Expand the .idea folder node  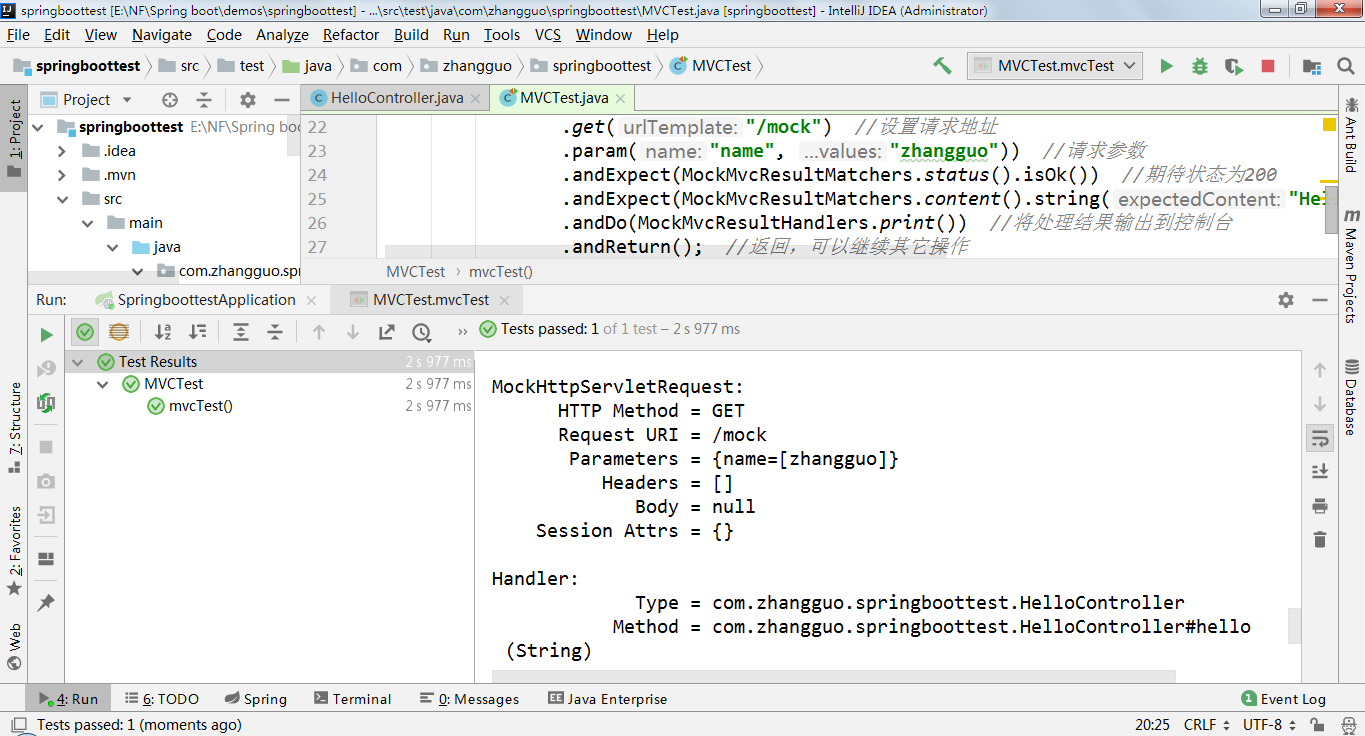coord(62,151)
